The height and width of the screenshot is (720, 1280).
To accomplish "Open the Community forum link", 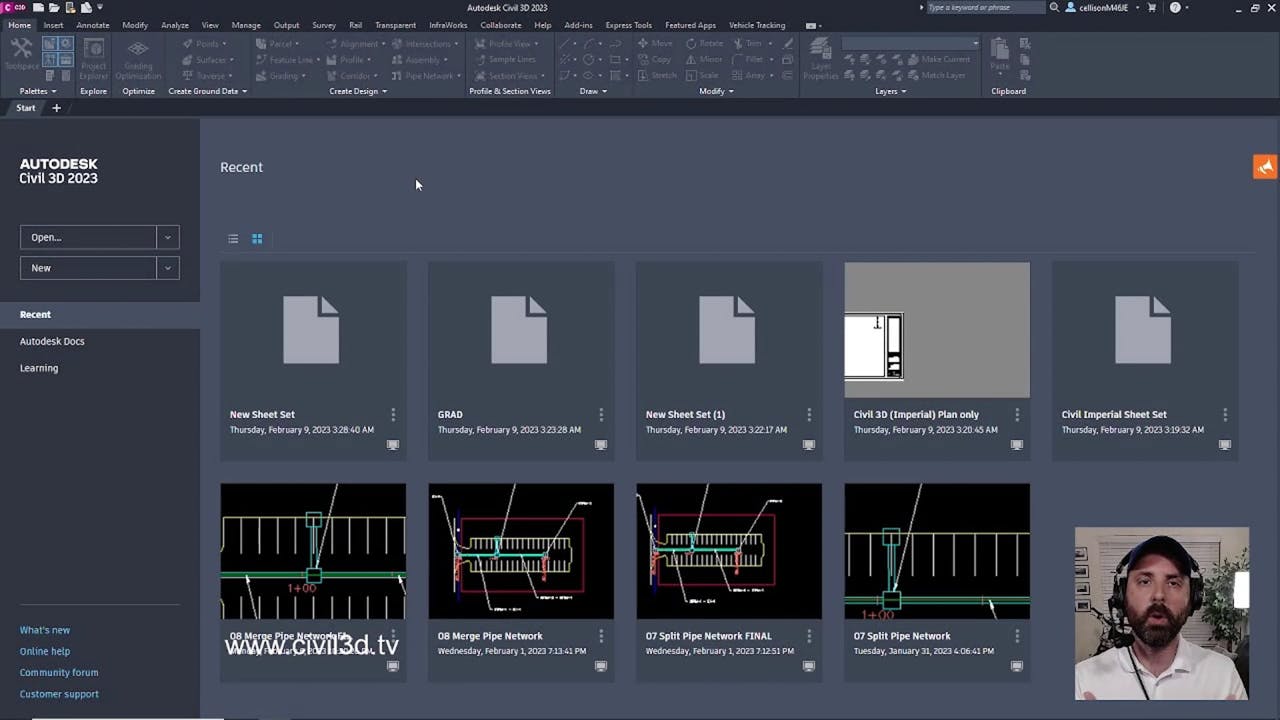I will coord(59,672).
